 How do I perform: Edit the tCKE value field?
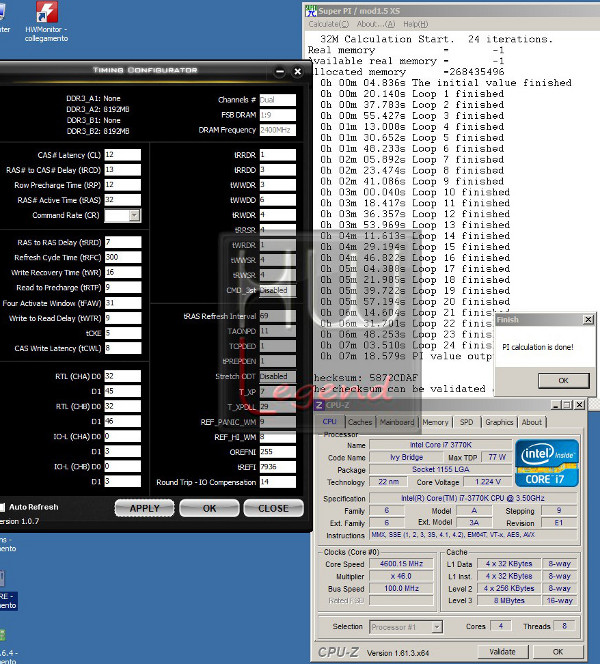(x=123, y=333)
